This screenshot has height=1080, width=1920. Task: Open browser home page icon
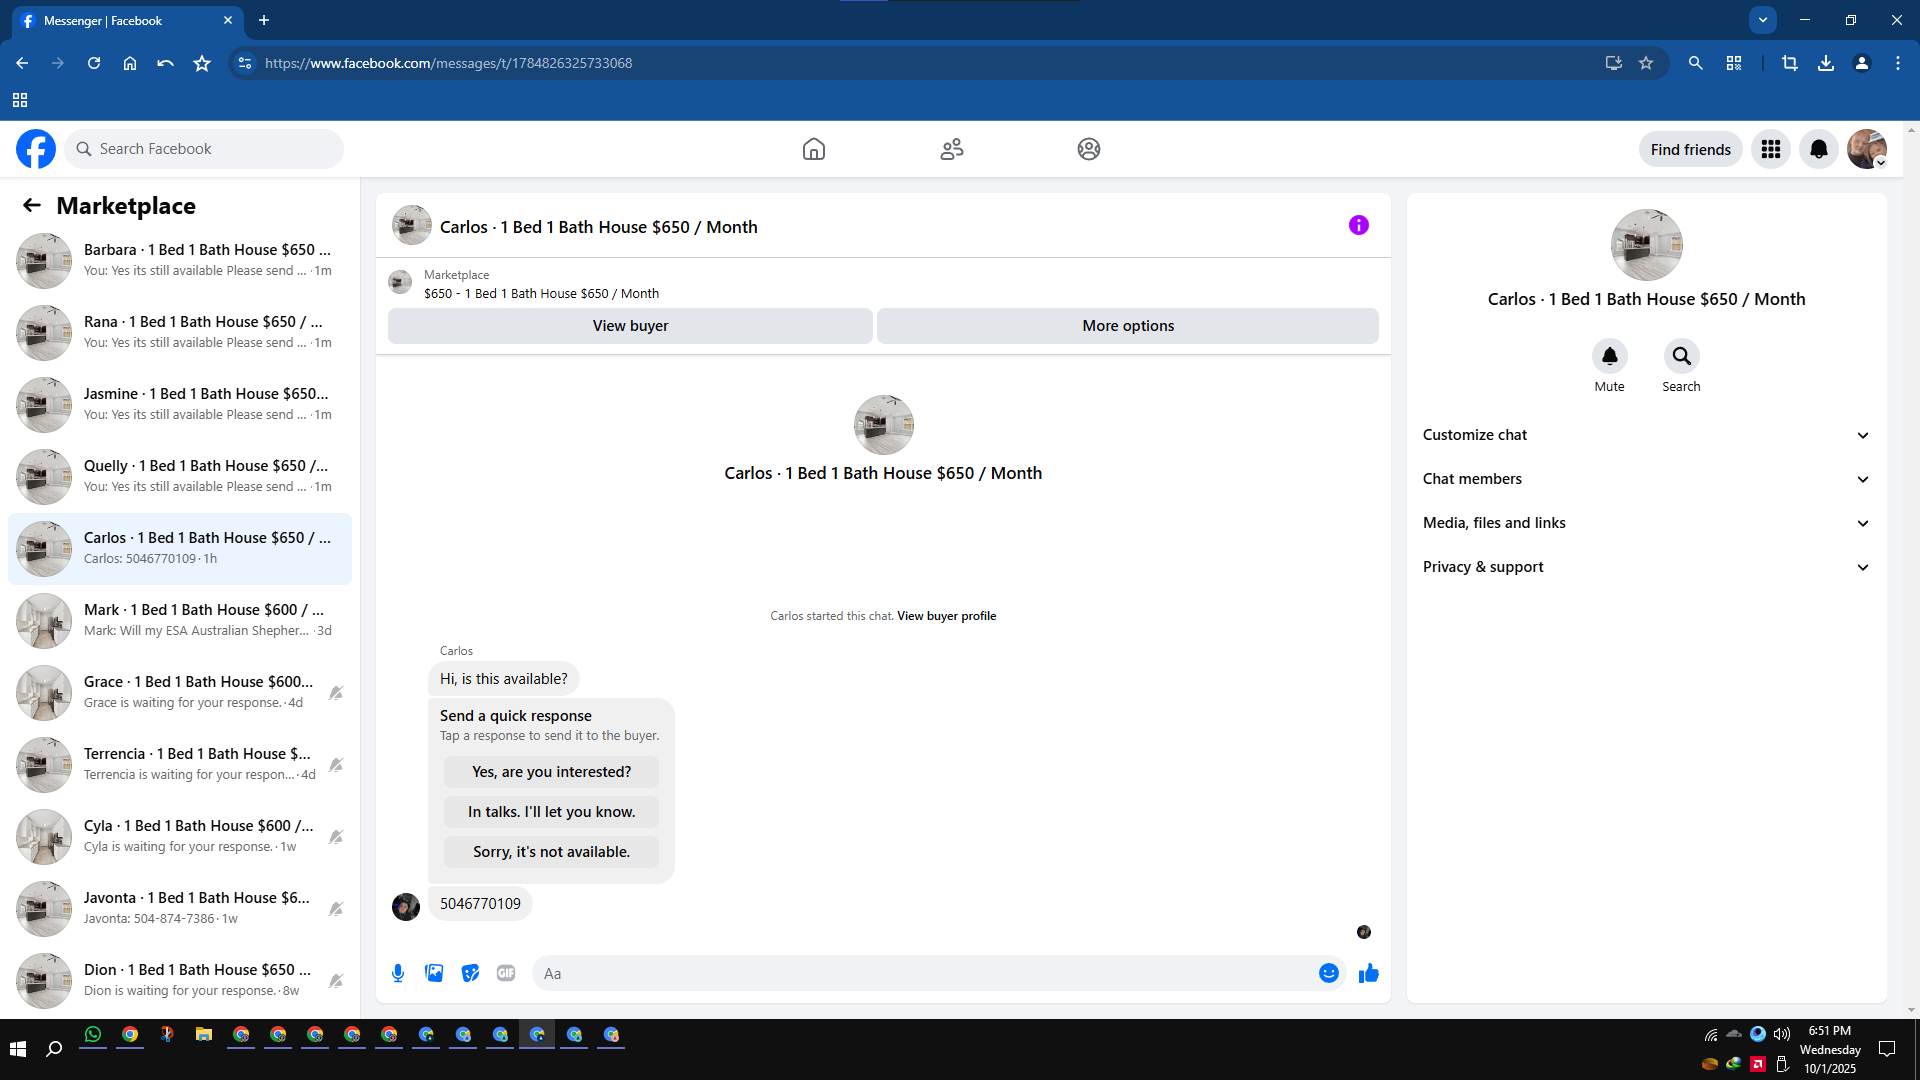(x=130, y=63)
